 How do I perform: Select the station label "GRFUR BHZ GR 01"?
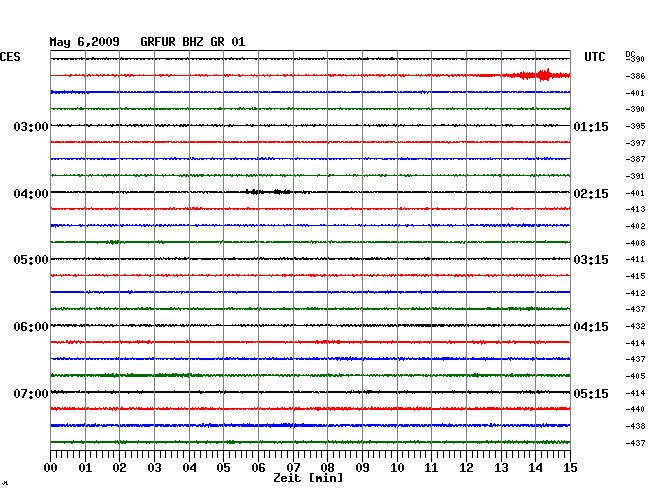point(193,42)
